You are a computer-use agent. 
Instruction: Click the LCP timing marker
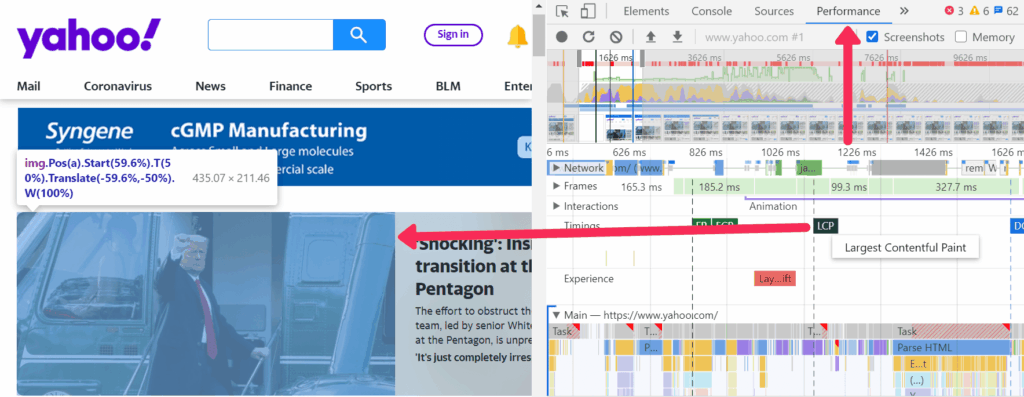pyautogui.click(x=825, y=226)
